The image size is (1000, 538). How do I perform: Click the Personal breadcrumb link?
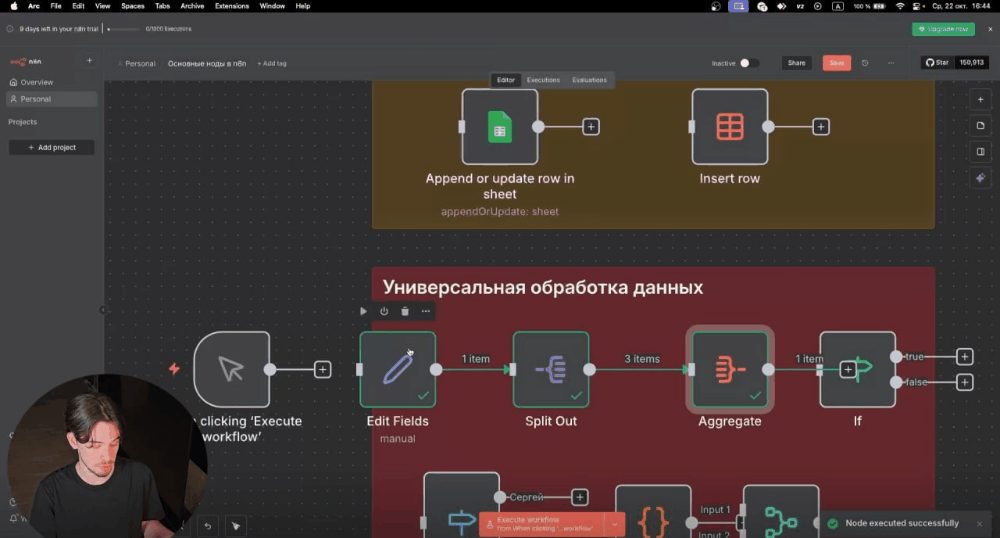coord(140,64)
